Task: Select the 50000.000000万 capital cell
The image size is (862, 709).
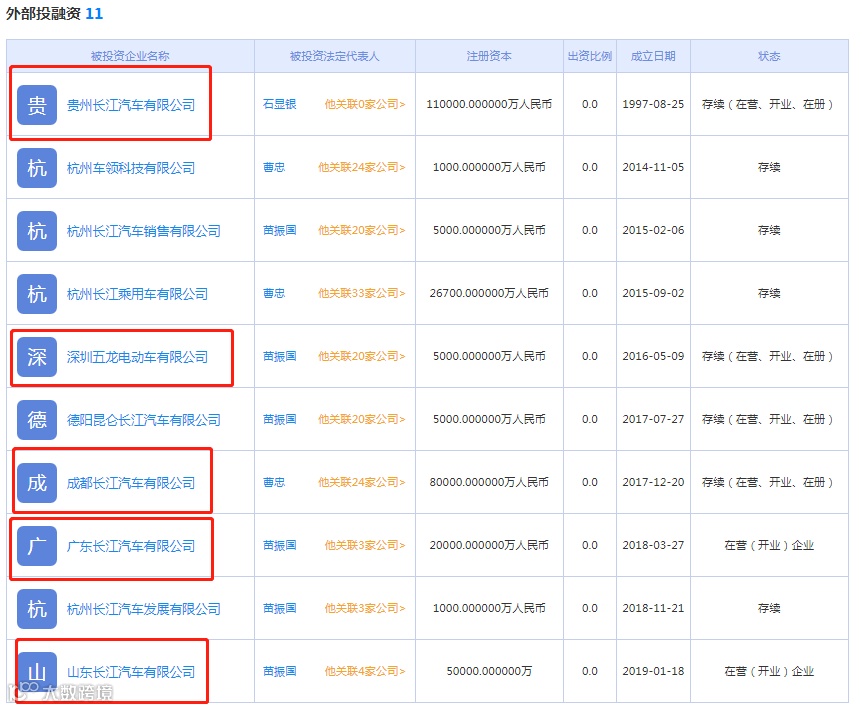Action: click(489, 671)
